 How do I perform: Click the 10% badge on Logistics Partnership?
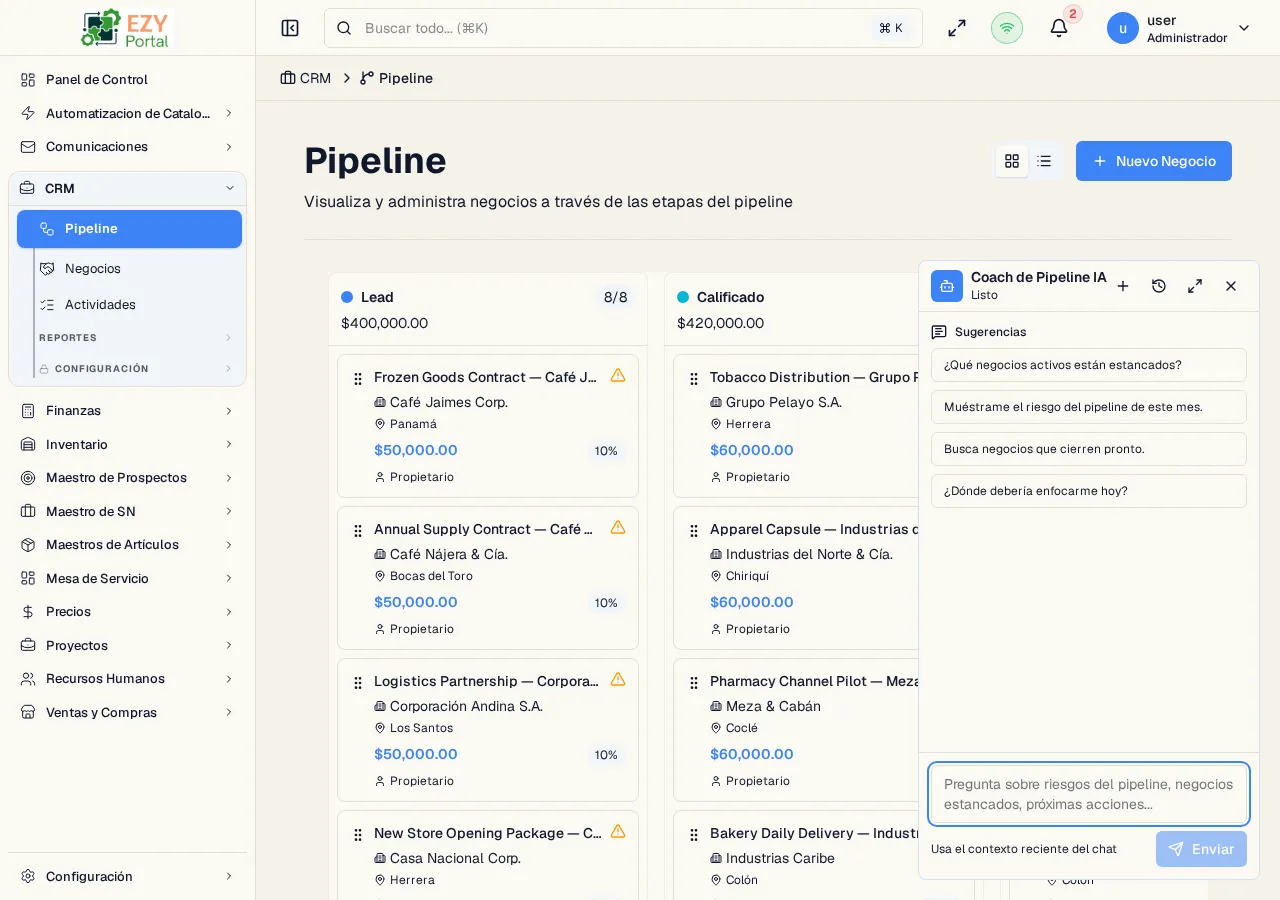pos(606,755)
